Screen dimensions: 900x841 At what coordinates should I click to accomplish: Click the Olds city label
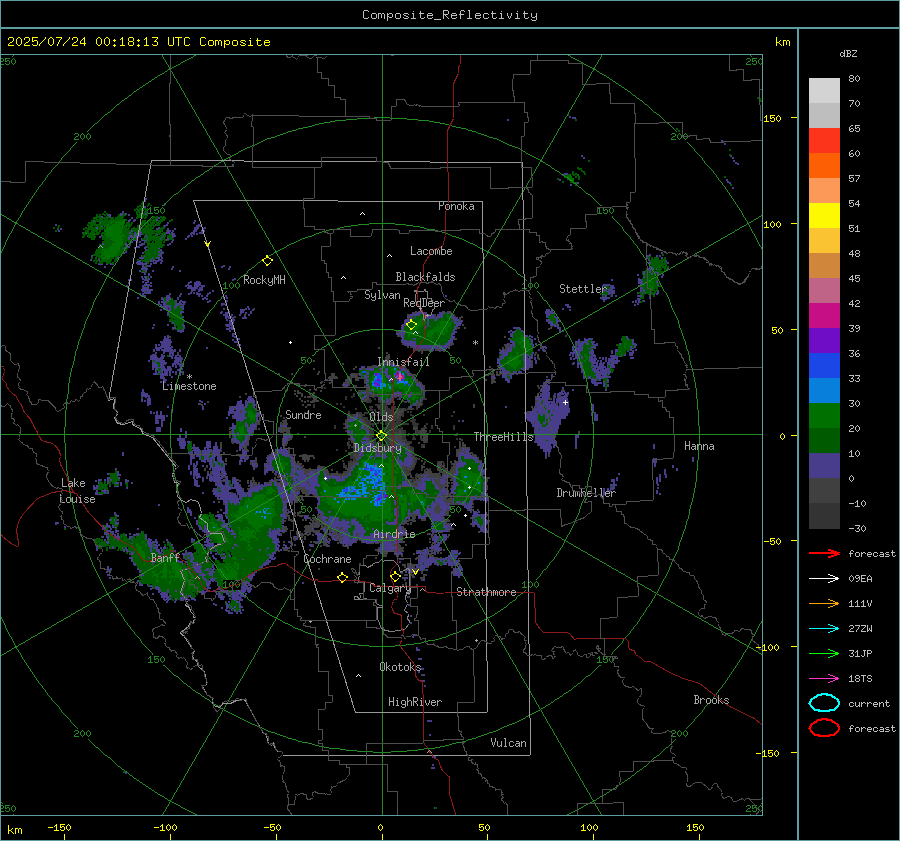point(381,417)
